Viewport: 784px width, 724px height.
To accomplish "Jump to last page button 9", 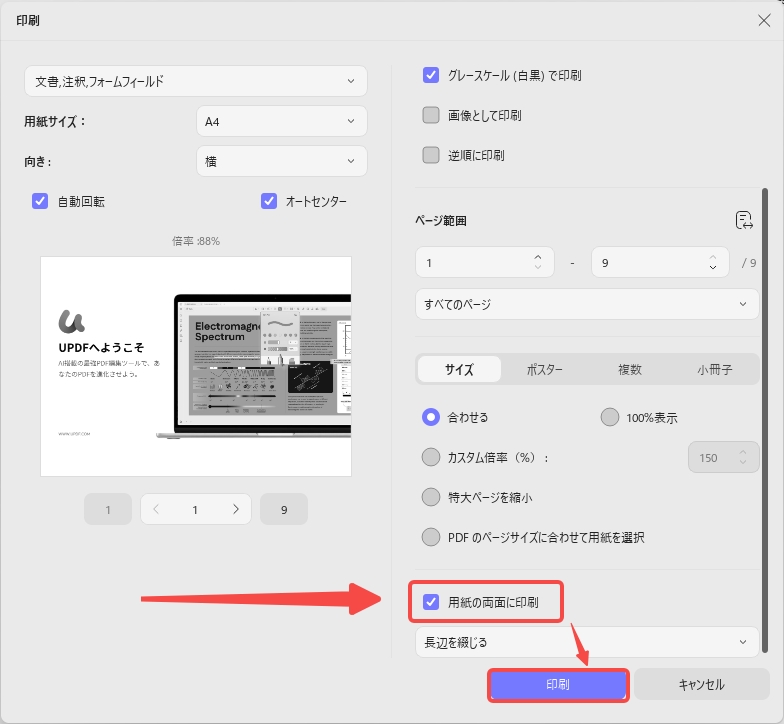I will [284, 509].
